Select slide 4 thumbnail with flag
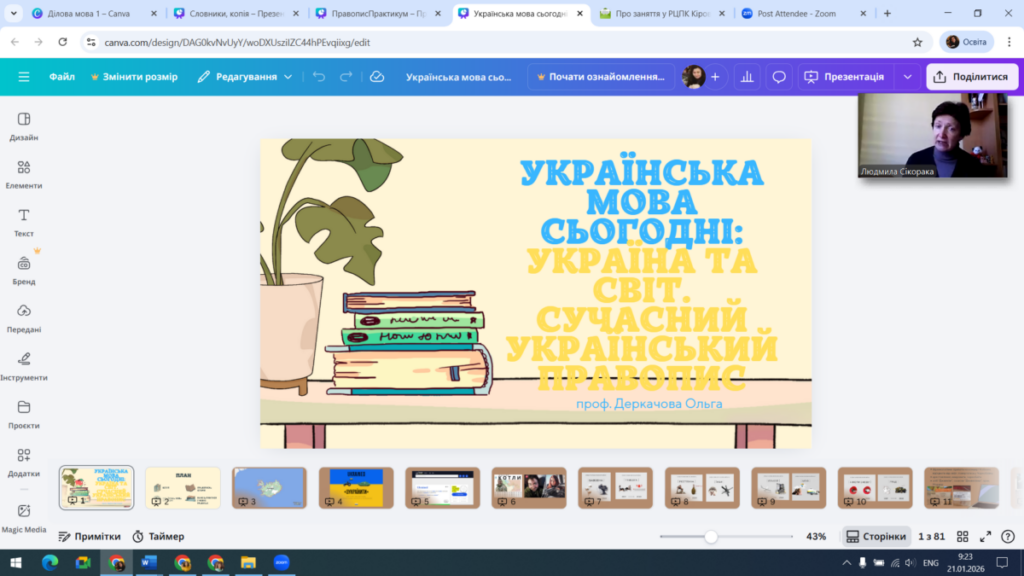Image resolution: width=1024 pixels, height=576 pixels. click(x=356, y=487)
